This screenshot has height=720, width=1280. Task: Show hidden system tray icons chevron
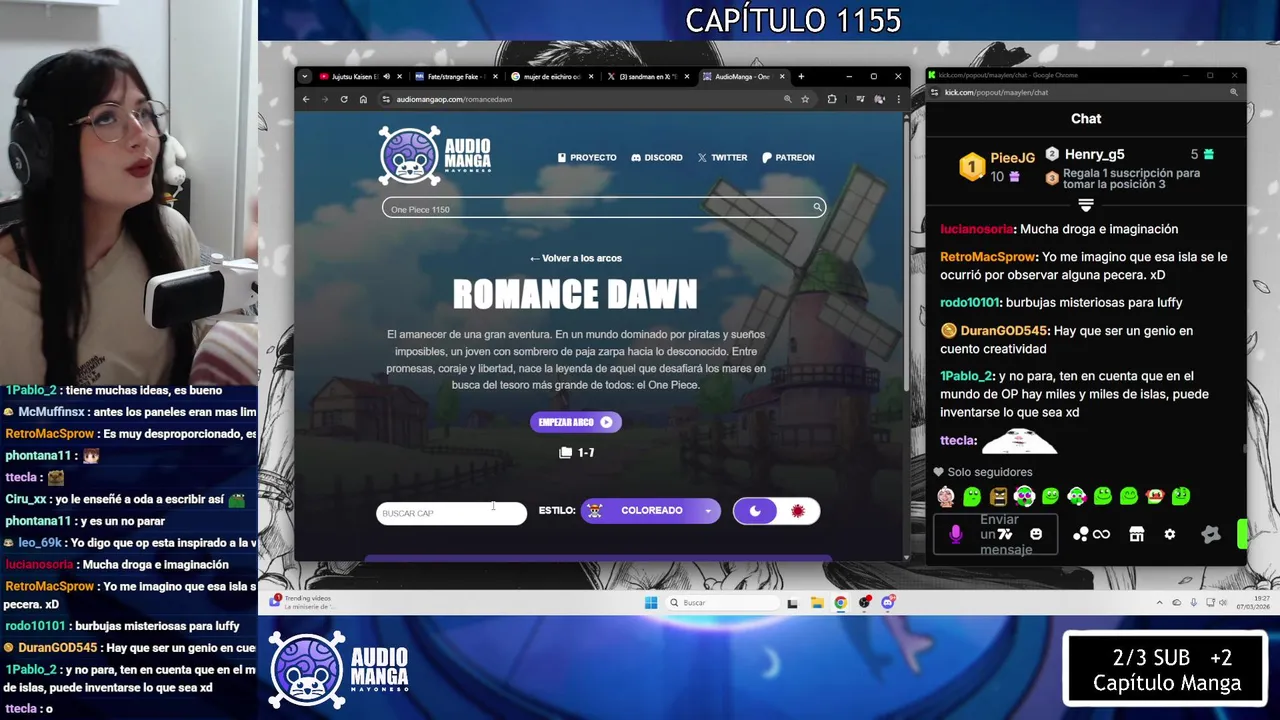point(1160,603)
